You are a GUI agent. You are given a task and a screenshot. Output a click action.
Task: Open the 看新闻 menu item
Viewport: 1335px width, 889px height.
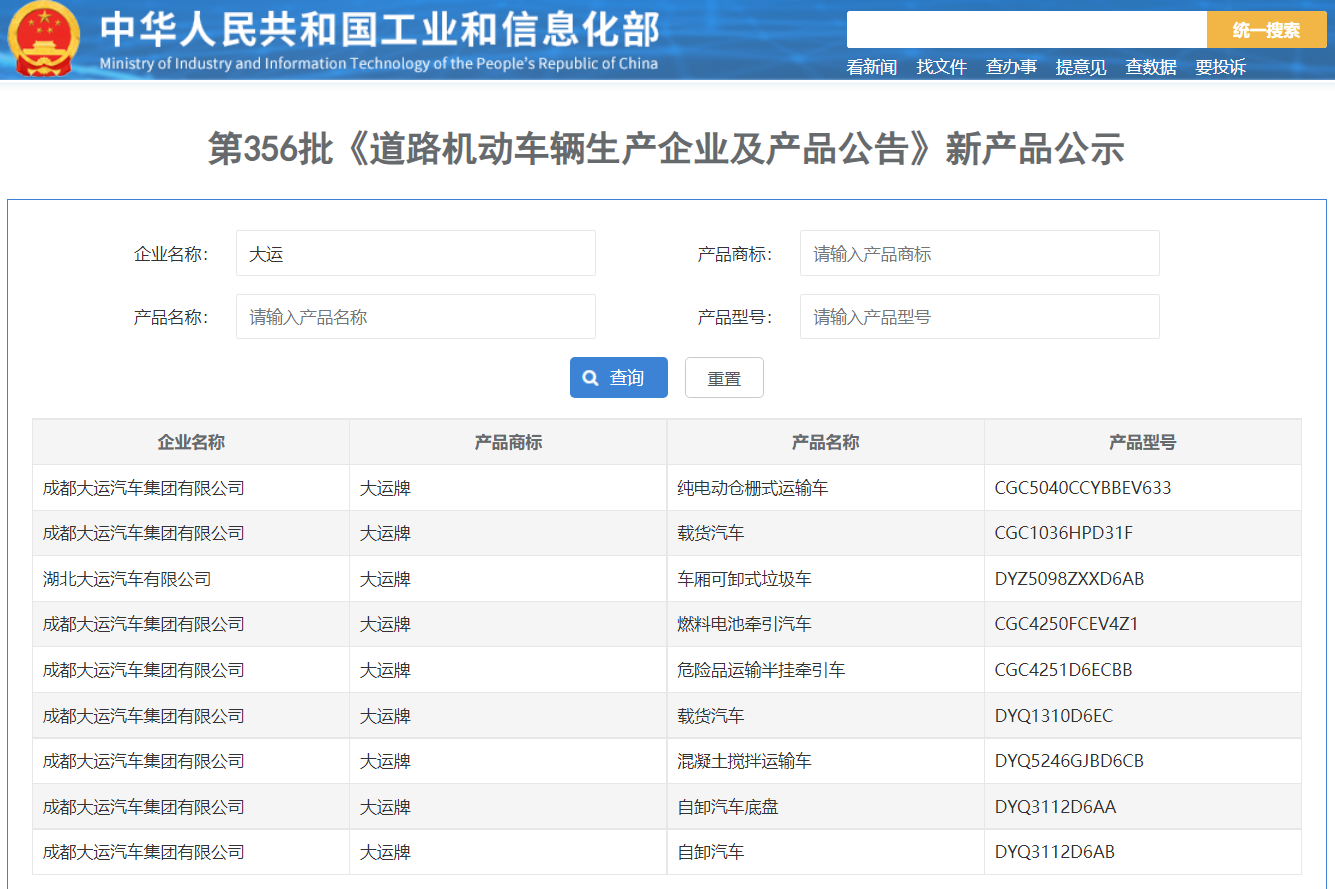point(871,67)
